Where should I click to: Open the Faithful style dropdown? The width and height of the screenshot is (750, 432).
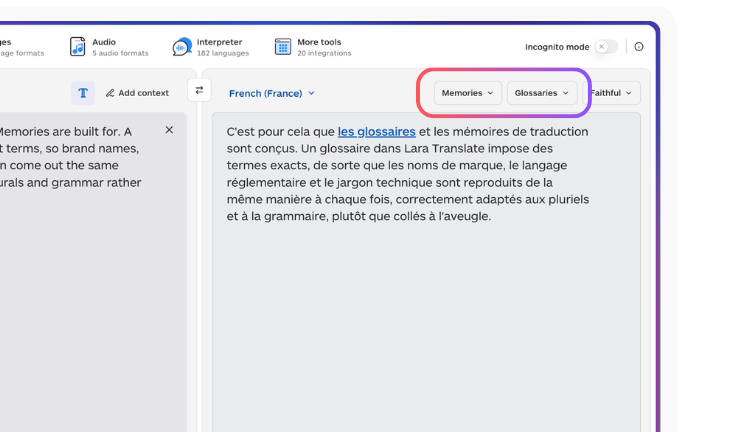611,93
